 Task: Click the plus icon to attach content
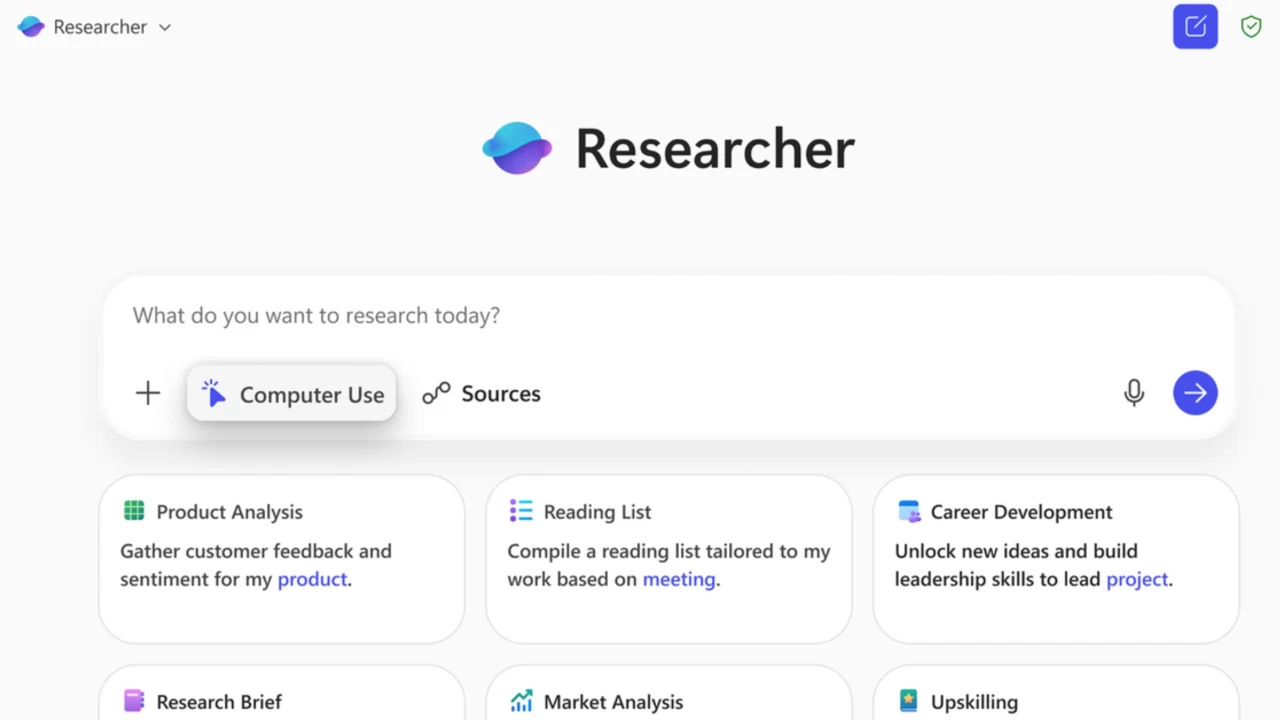click(x=147, y=393)
